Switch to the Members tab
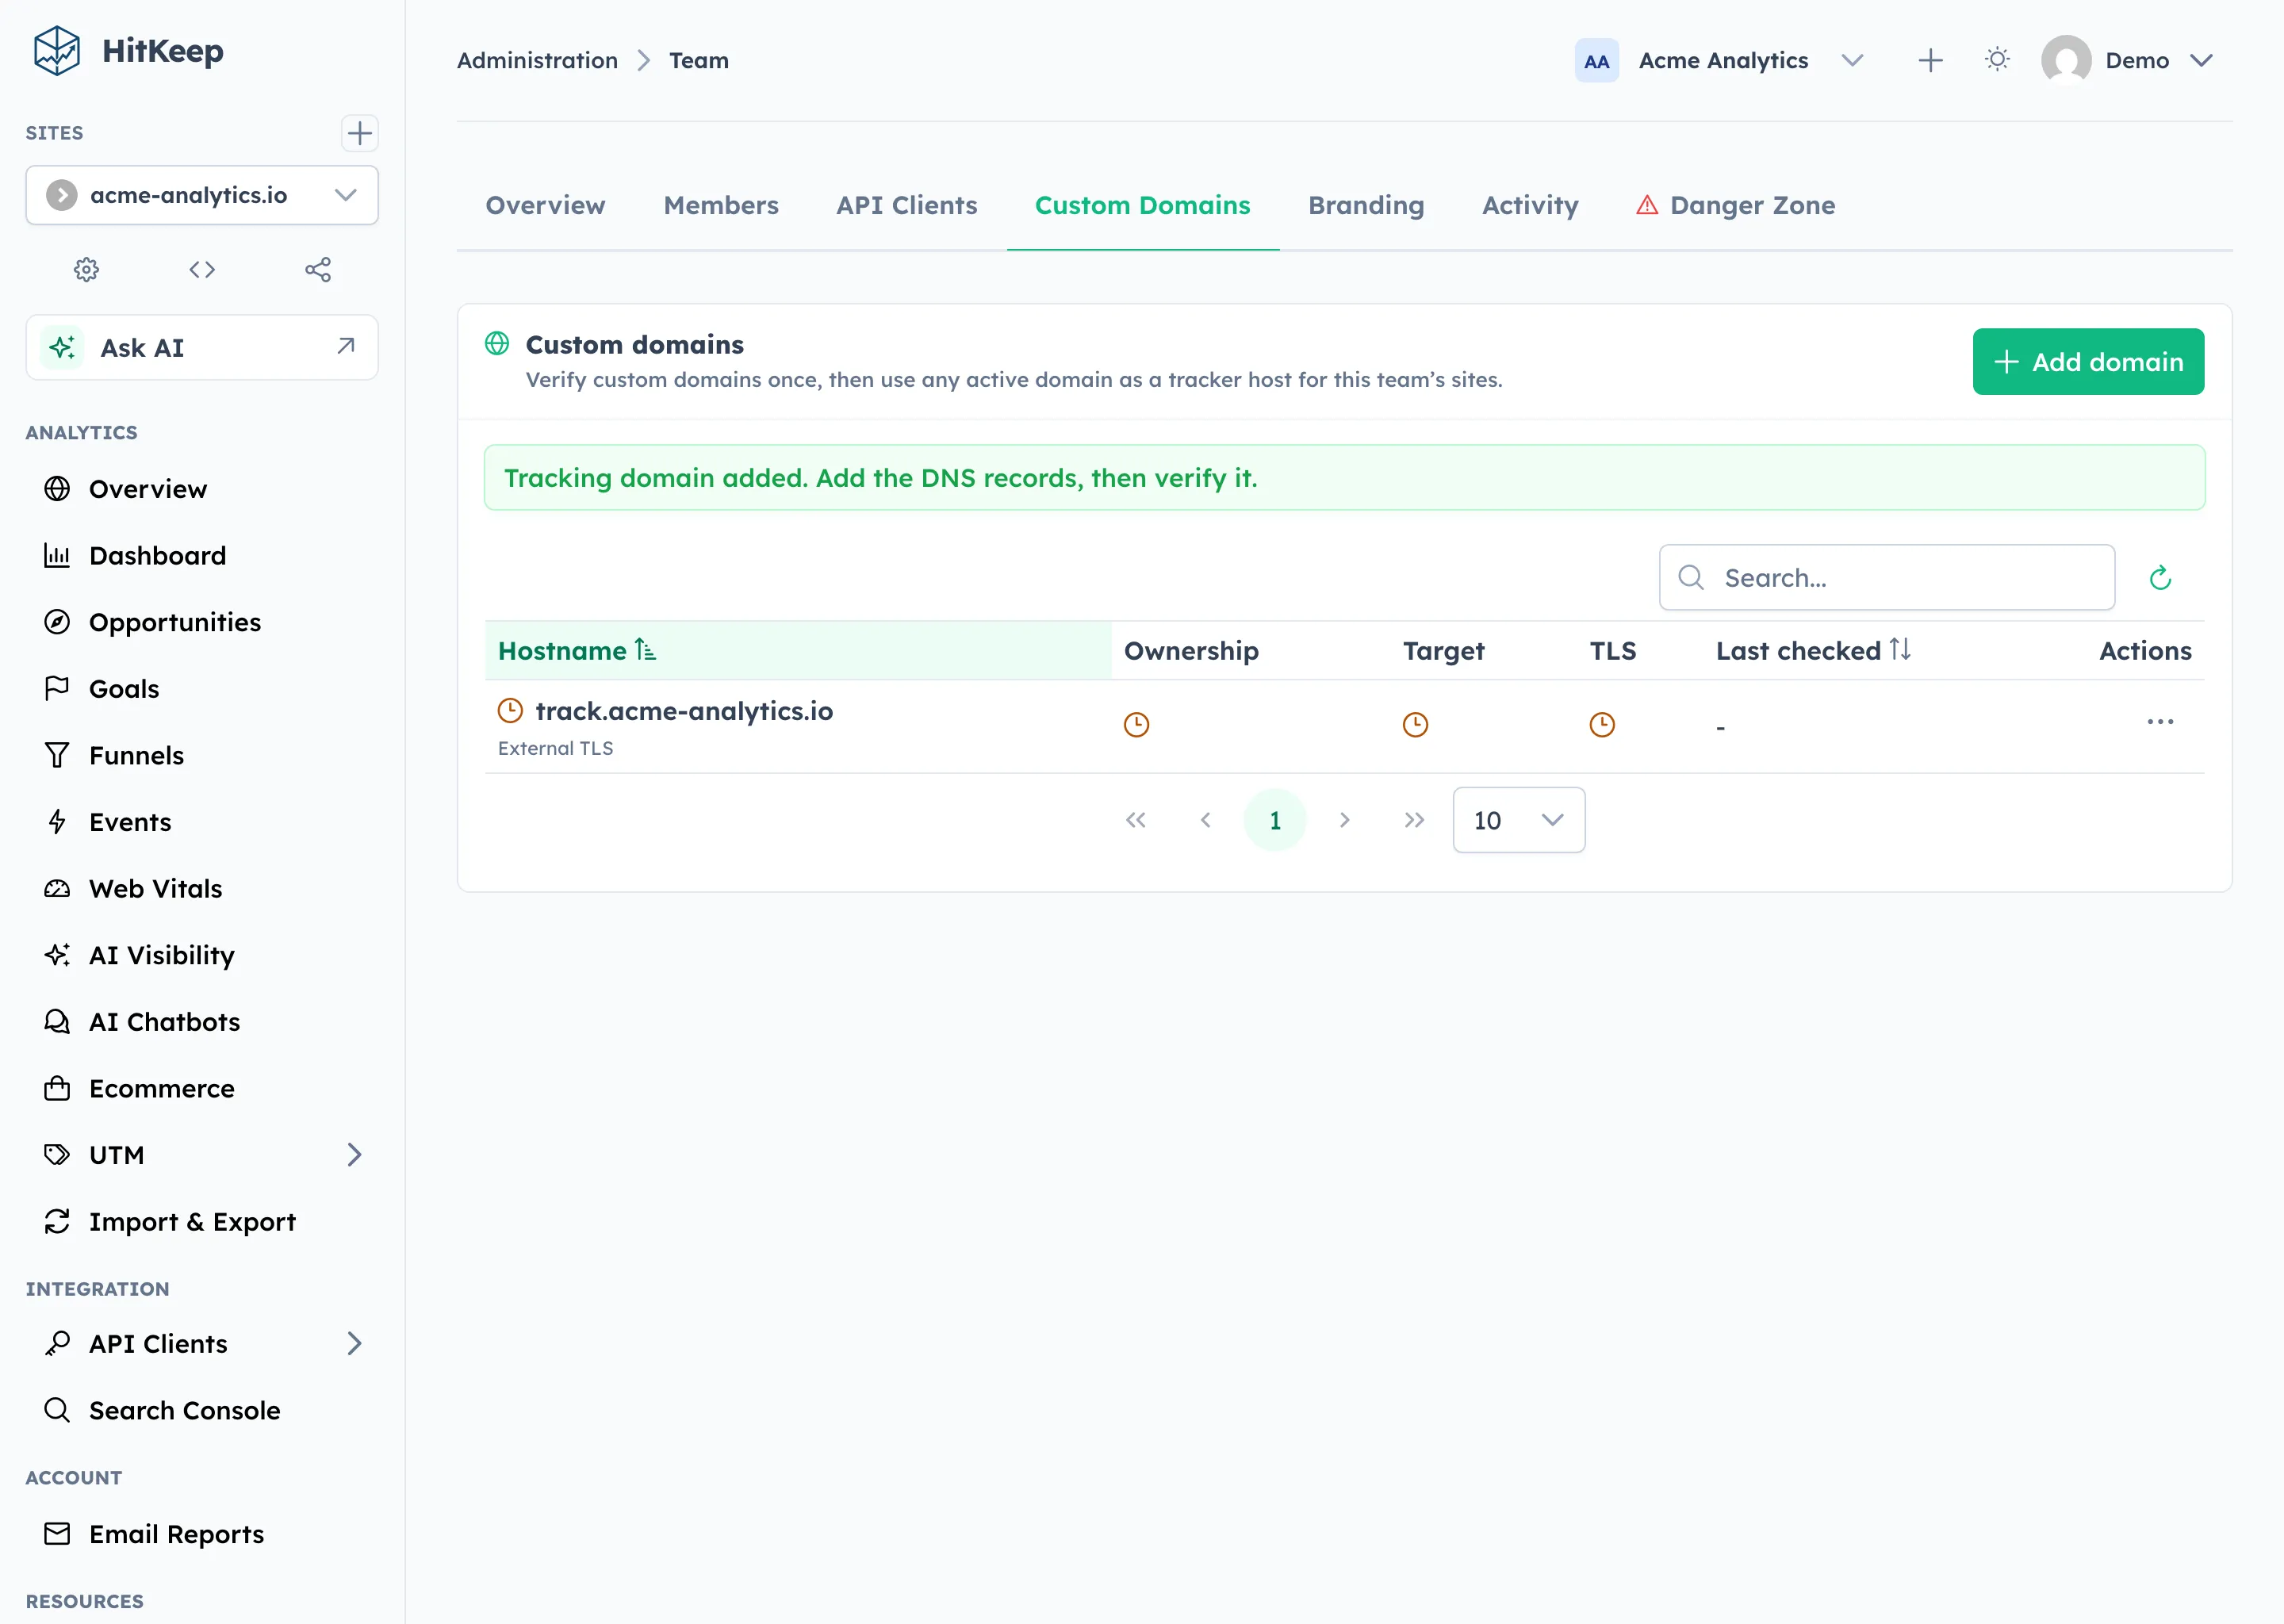The image size is (2284, 1624). tap(721, 205)
